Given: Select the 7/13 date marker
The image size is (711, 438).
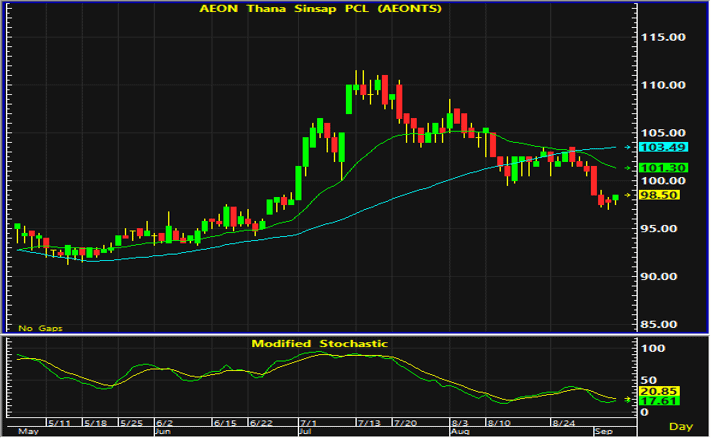Looking at the screenshot, I should [x=369, y=423].
